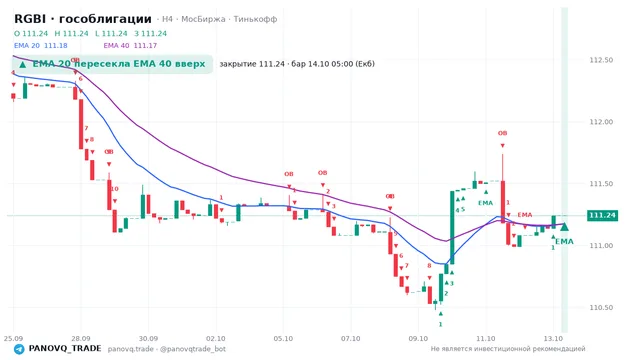640x360 pixels.
Task: Click the Telegram logo beside PANOVQ_TRADE
Action: [19, 349]
